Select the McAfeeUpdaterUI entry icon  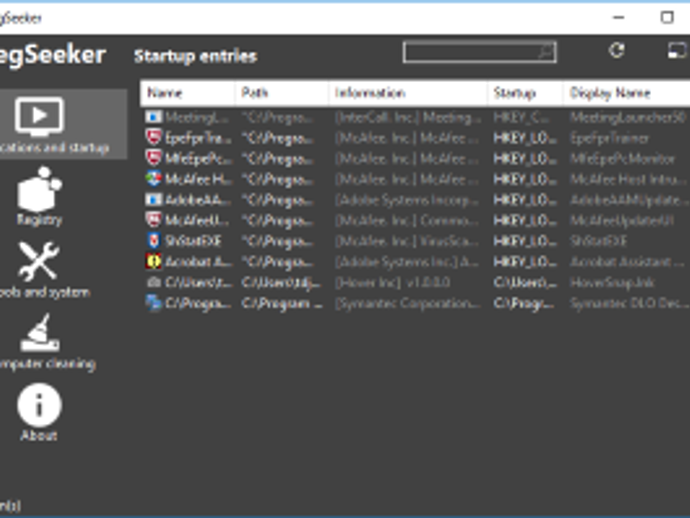pos(154,220)
